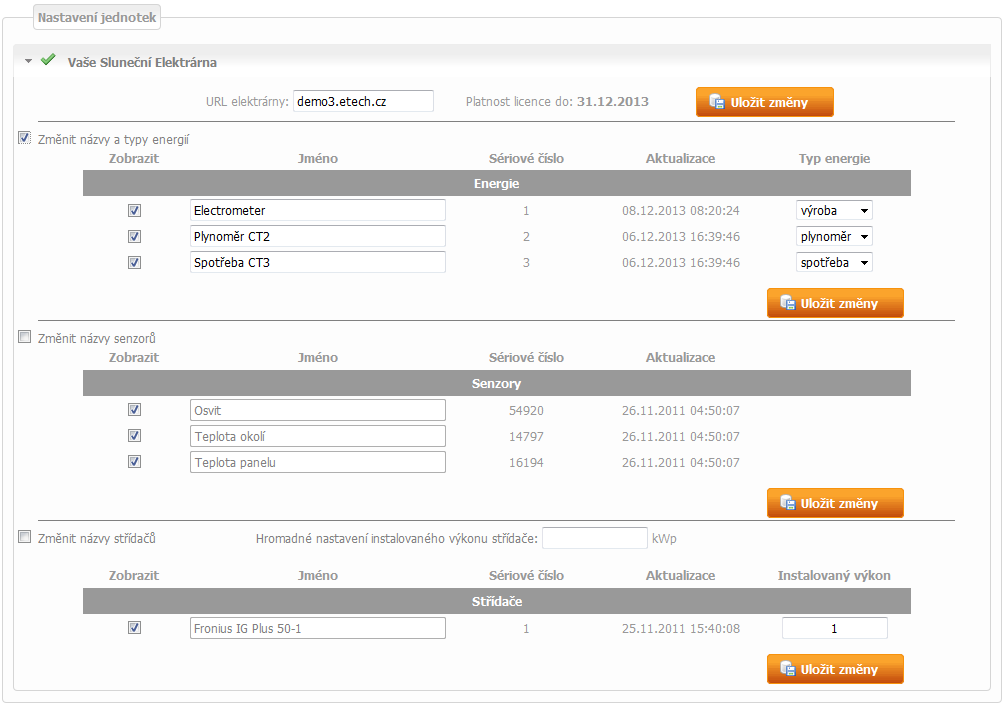Uncheck display checkbox for Teplota okolí
This screenshot has width=1005, height=705.
click(135, 436)
